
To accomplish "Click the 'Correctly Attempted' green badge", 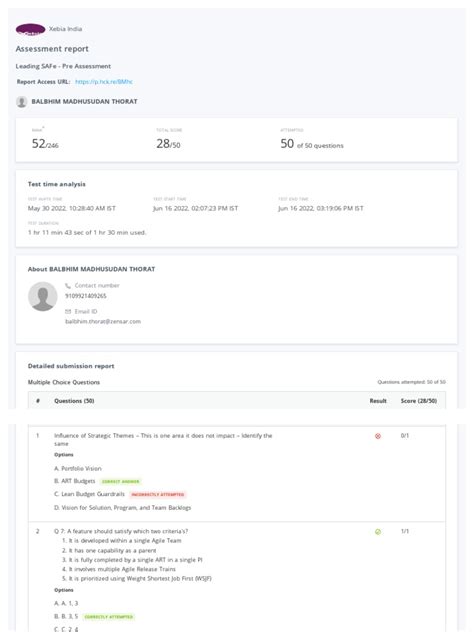I will 109,617.
